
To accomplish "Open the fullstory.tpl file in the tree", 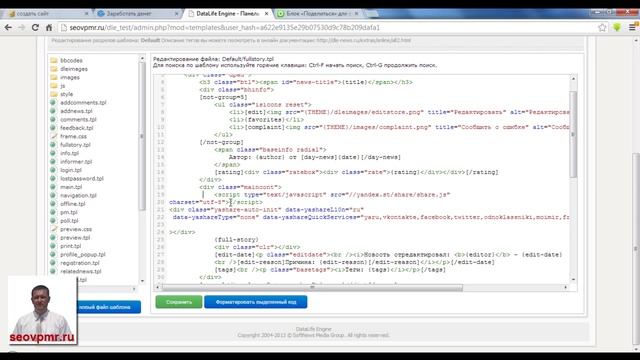I will 75,144.
